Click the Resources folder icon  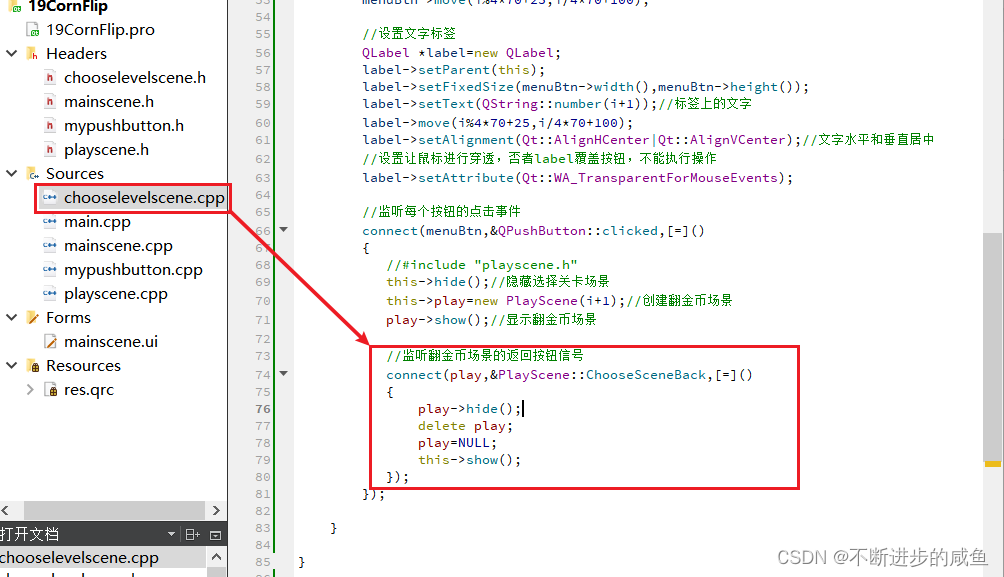pos(33,366)
